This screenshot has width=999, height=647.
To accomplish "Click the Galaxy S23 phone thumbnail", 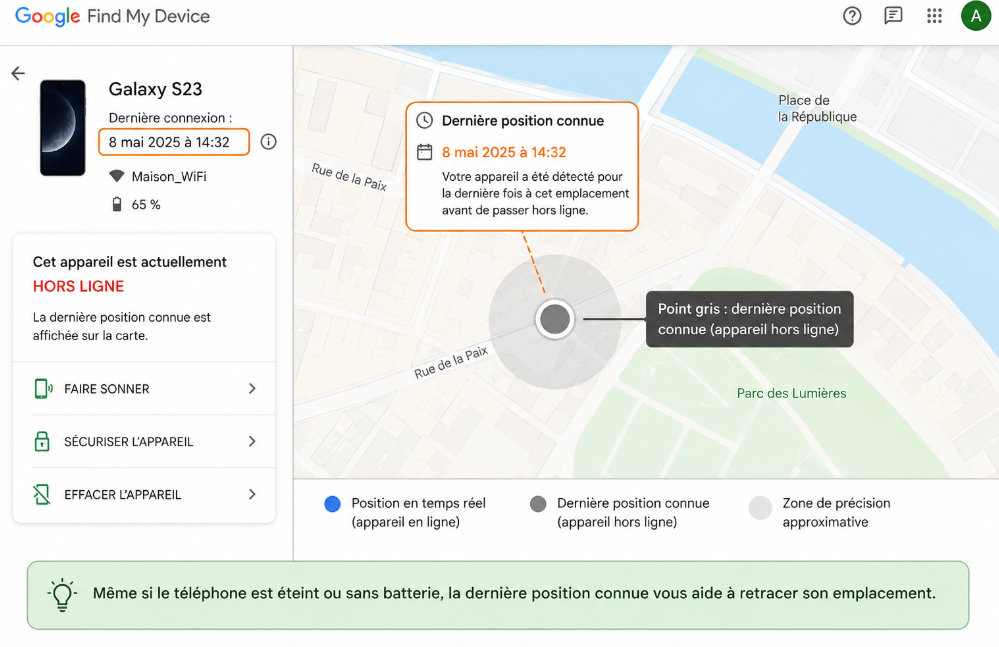I will (x=62, y=127).
